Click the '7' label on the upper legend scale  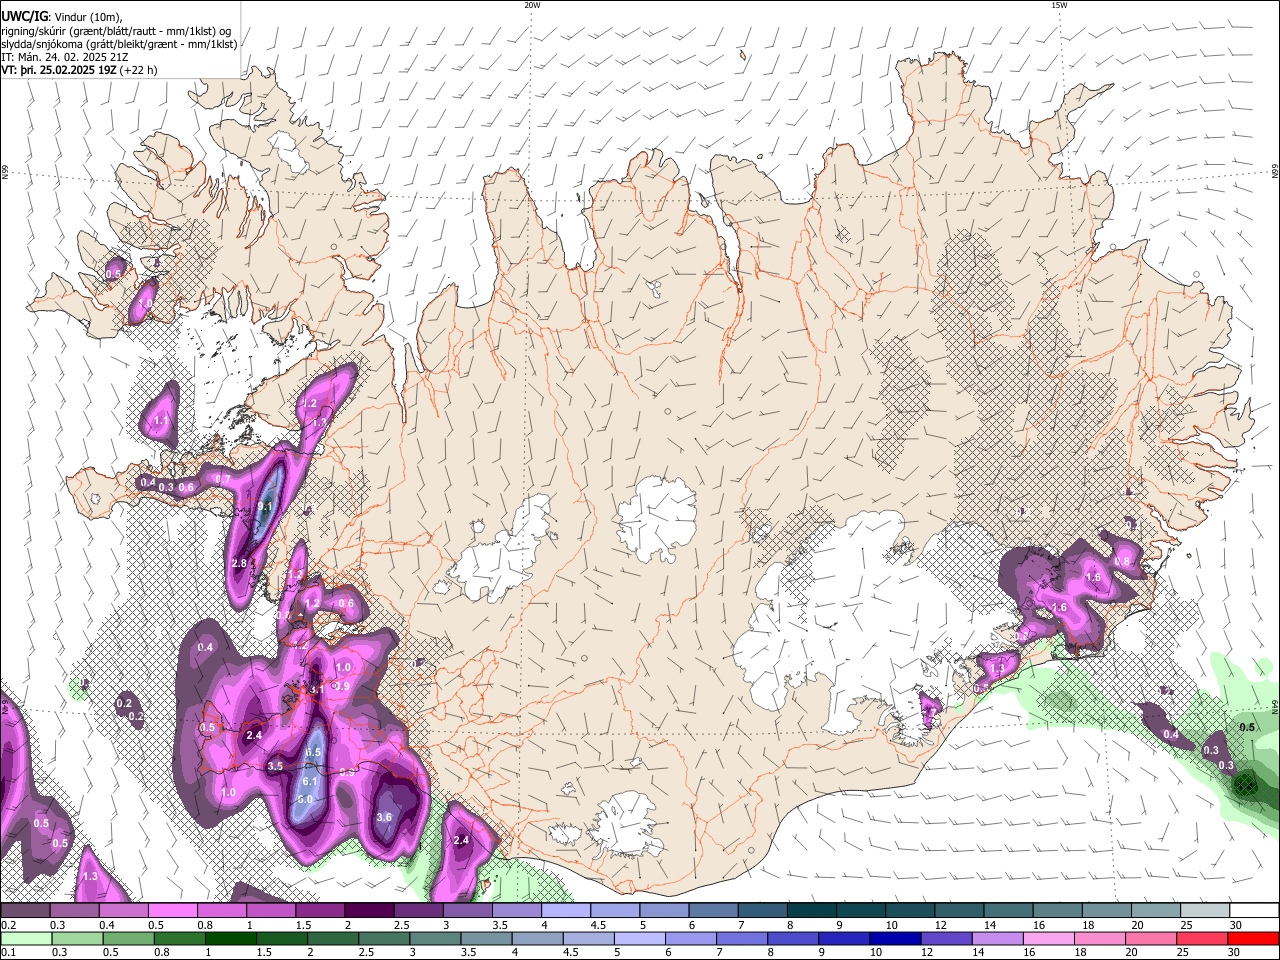(x=741, y=925)
